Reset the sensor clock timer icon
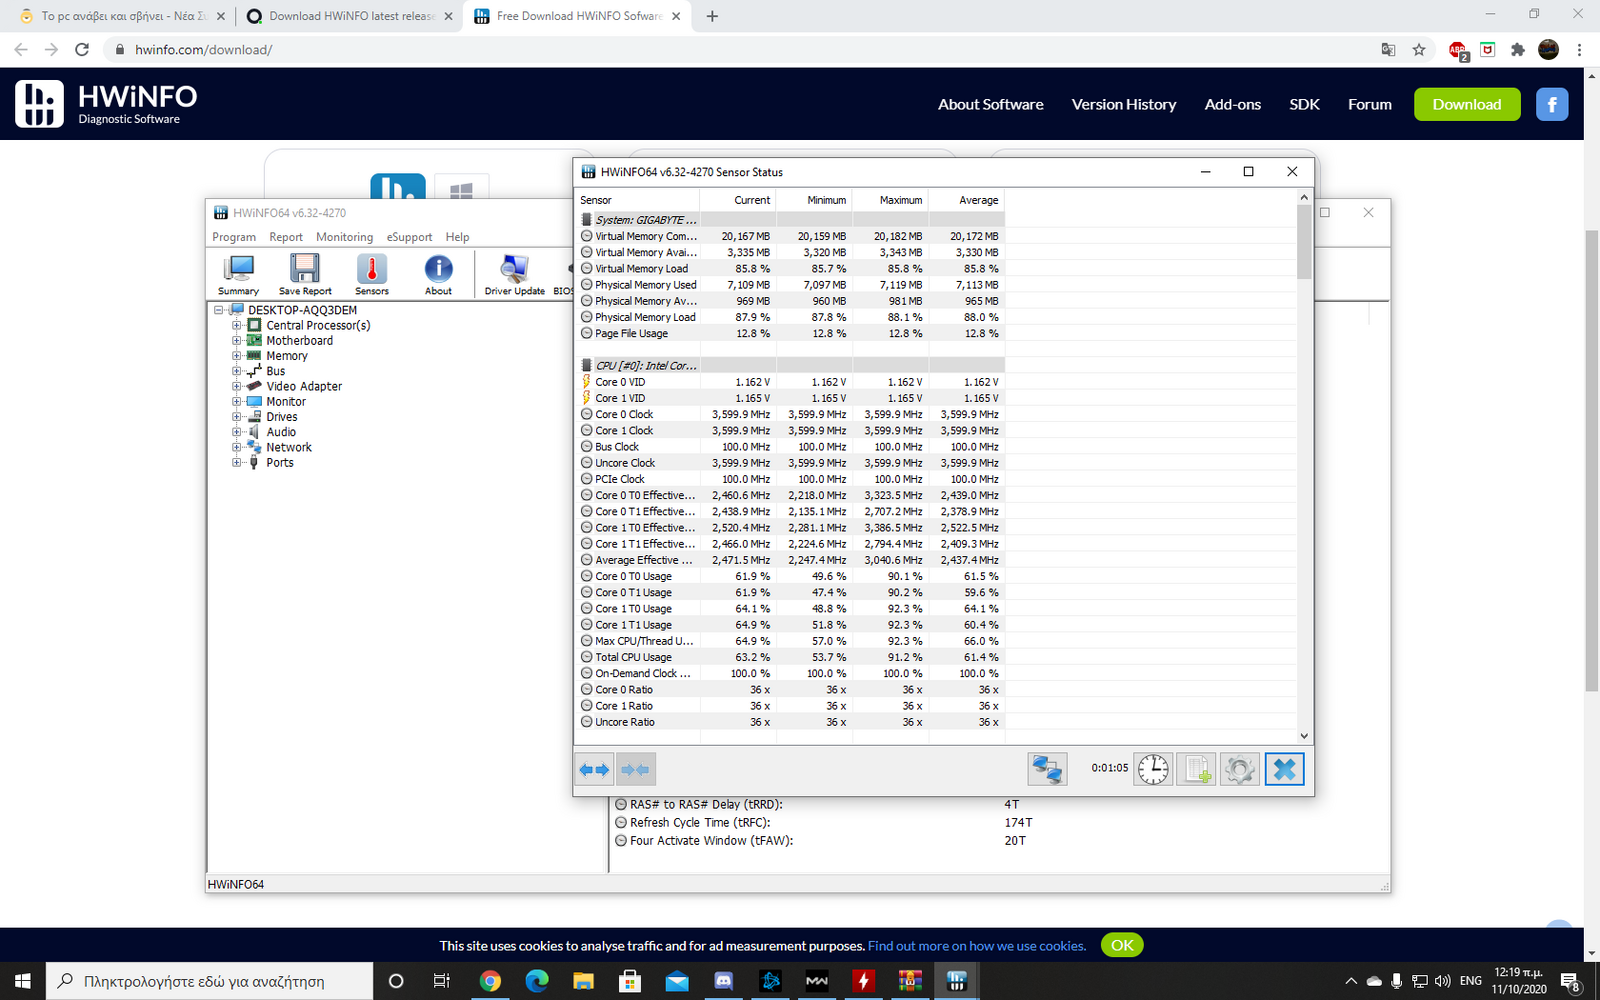 coord(1153,769)
